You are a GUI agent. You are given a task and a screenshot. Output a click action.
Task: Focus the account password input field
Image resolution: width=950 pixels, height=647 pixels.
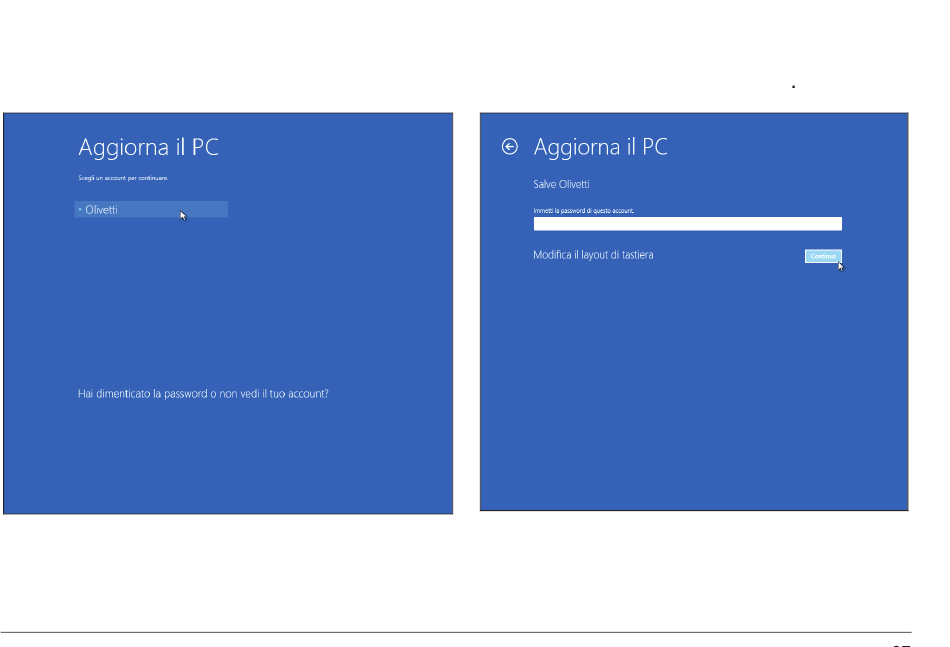[x=687, y=224]
